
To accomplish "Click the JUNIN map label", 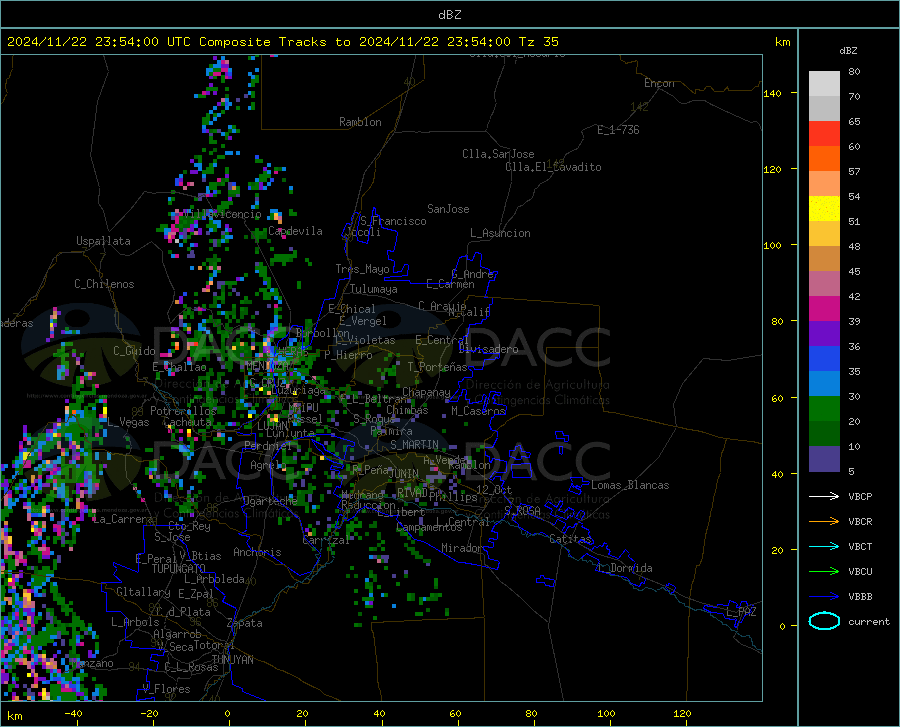I will point(404,474).
